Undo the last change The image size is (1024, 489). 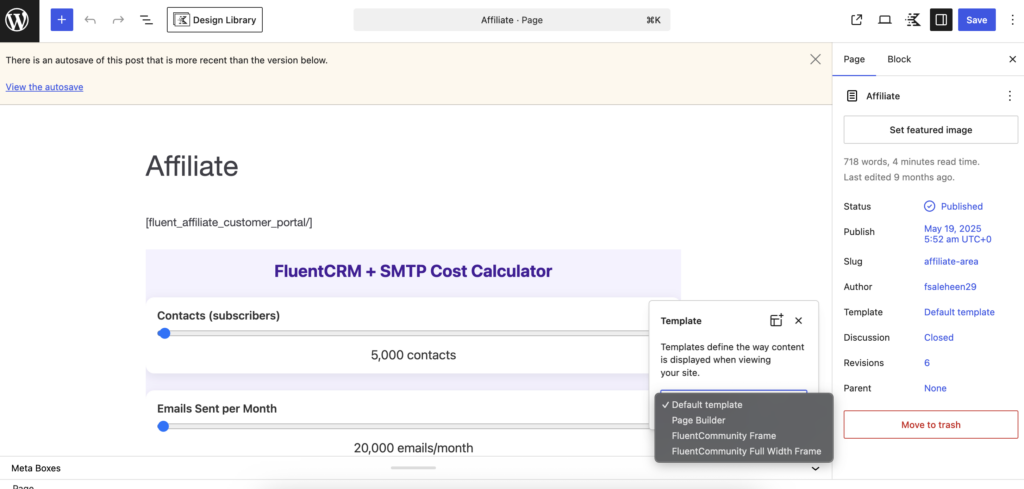point(90,20)
